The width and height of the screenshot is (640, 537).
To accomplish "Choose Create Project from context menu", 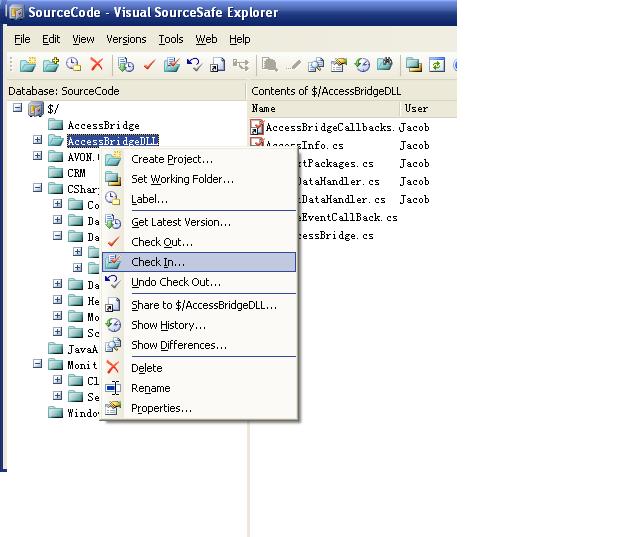I will tap(199, 159).
